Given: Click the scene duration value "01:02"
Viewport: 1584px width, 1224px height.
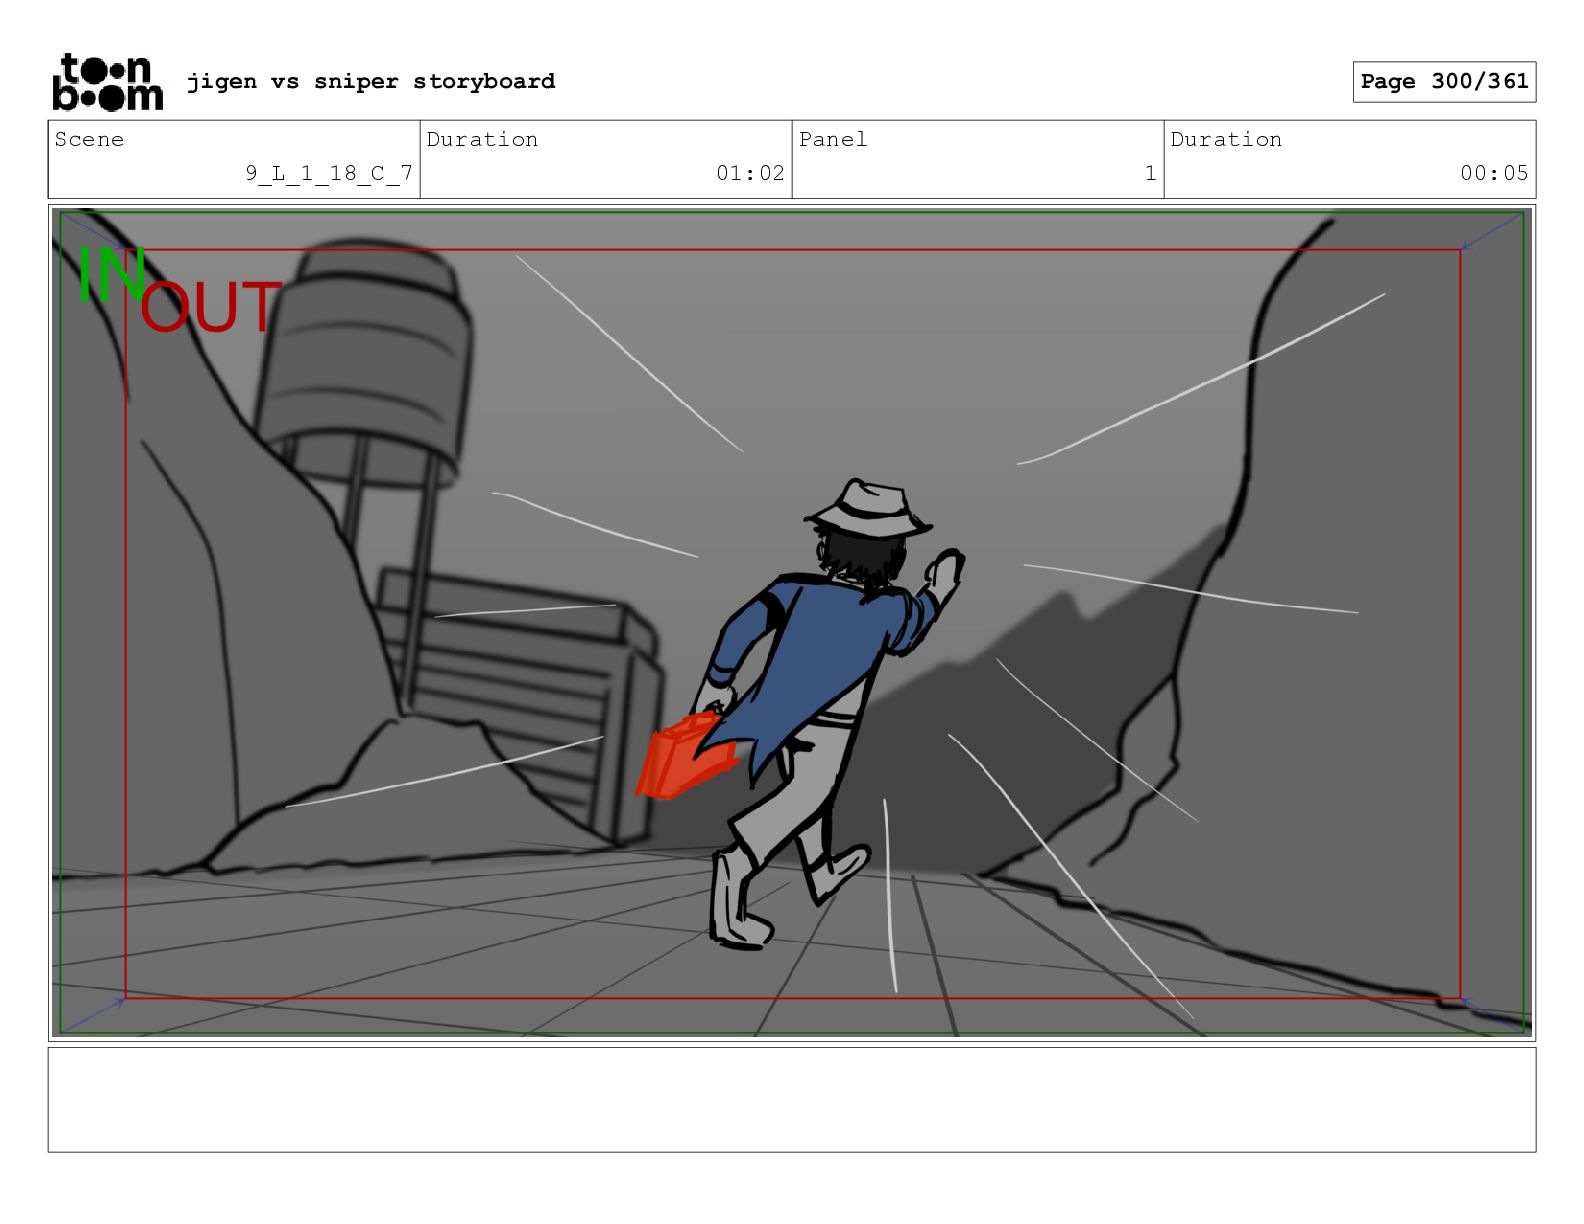Looking at the screenshot, I should 750,173.
